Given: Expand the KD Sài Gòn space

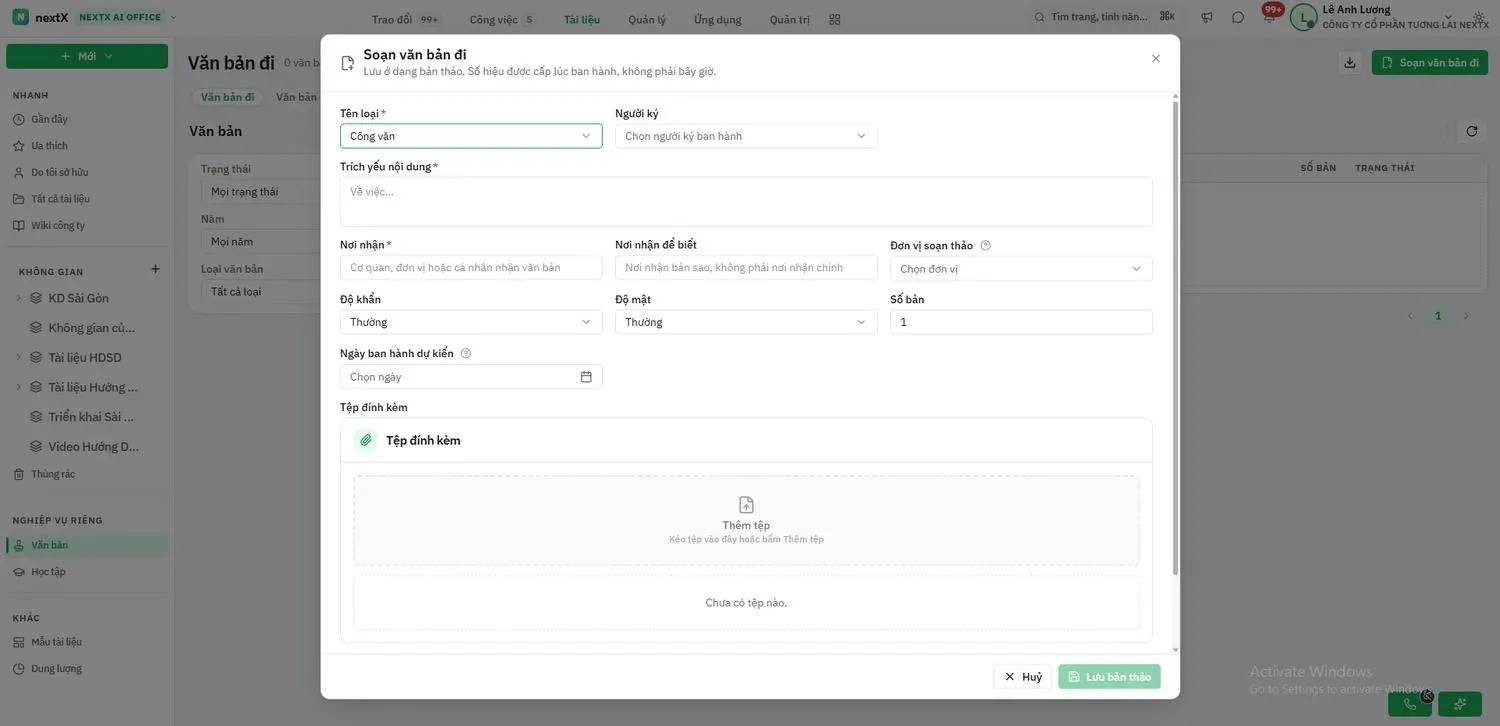Looking at the screenshot, I should [x=18, y=298].
